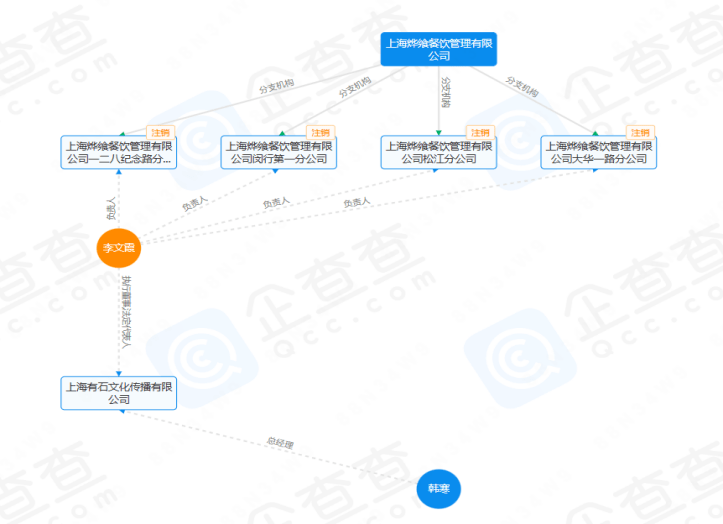The width and height of the screenshot is (723, 524).
Task: Click 分支机构 label on edge to 大华一路分公司
Action: pos(522,86)
